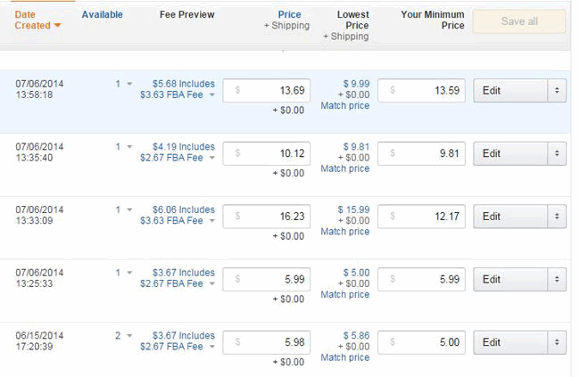Edit the 16.23 price input field

coord(266,216)
